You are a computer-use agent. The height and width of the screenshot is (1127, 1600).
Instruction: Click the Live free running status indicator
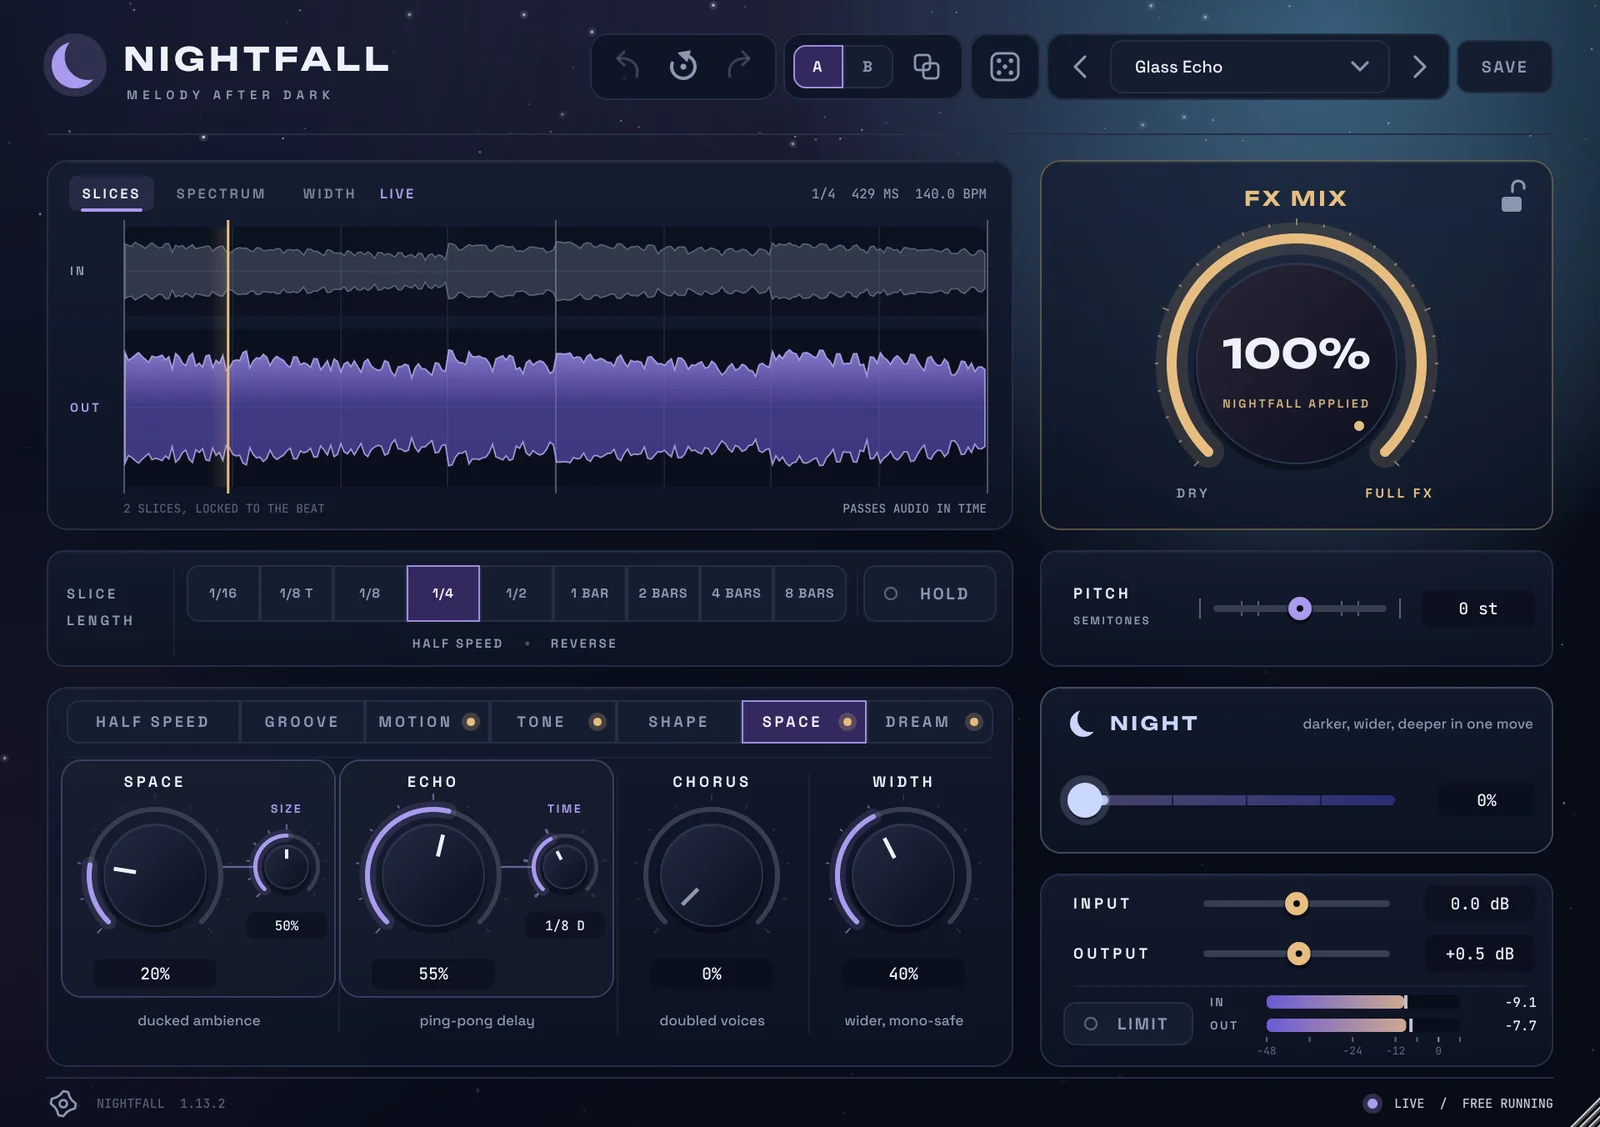click(1458, 1104)
